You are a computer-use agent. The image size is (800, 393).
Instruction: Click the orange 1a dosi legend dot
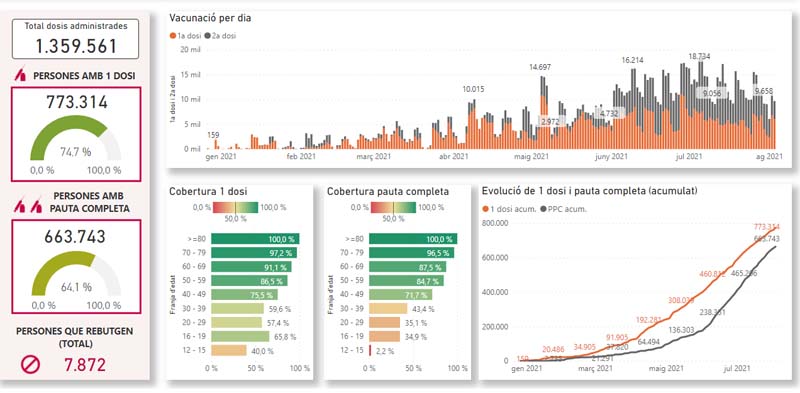(172, 36)
